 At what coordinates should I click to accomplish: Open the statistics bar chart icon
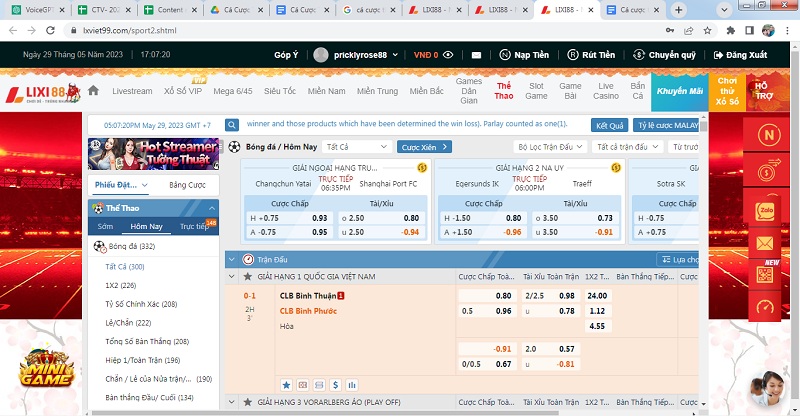coord(352,385)
